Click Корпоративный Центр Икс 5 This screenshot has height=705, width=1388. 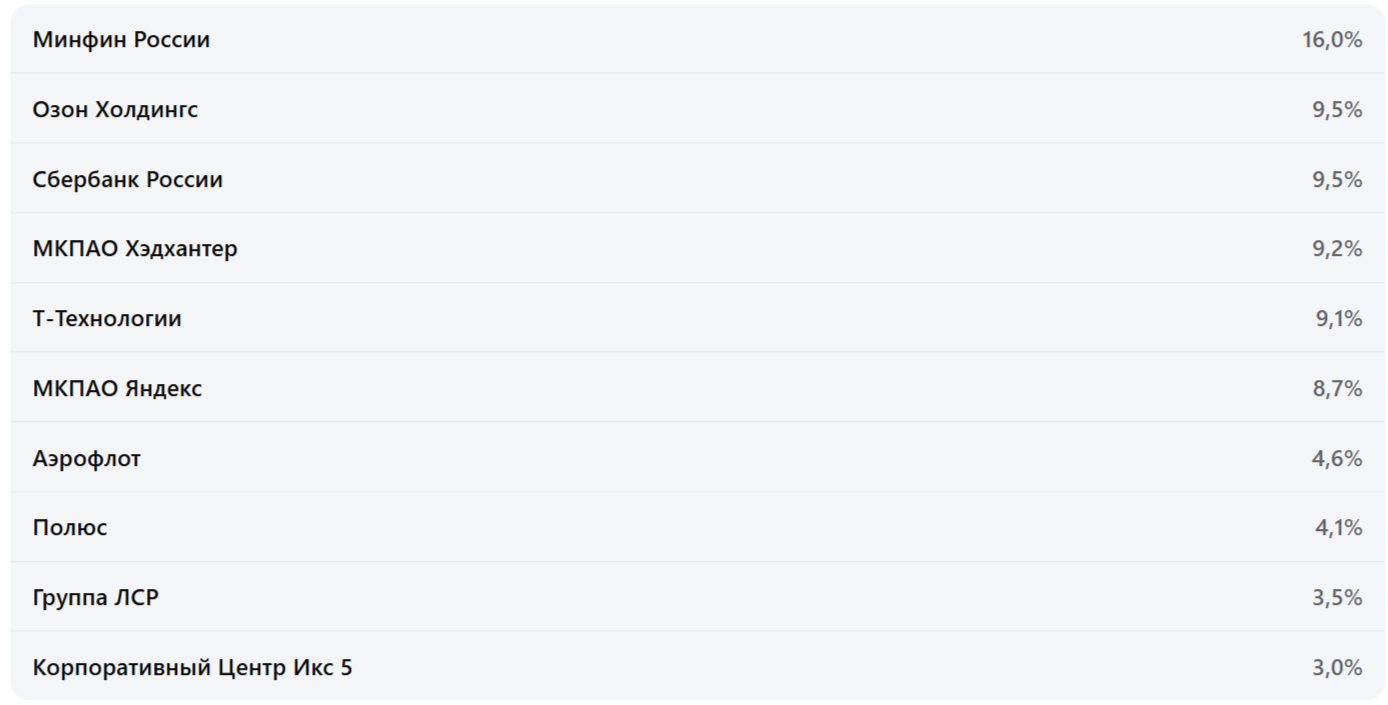(x=192, y=667)
